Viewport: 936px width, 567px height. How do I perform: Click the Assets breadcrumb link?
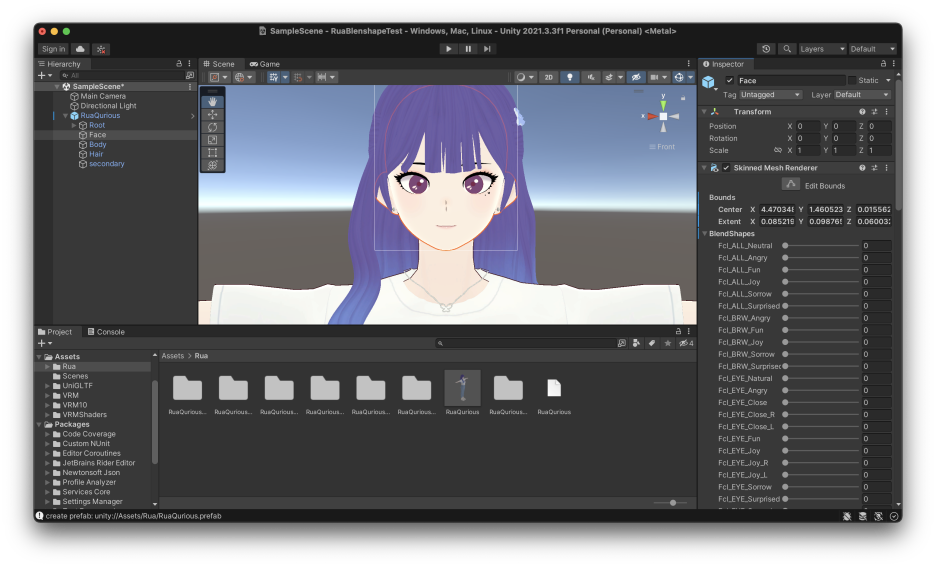(173, 356)
